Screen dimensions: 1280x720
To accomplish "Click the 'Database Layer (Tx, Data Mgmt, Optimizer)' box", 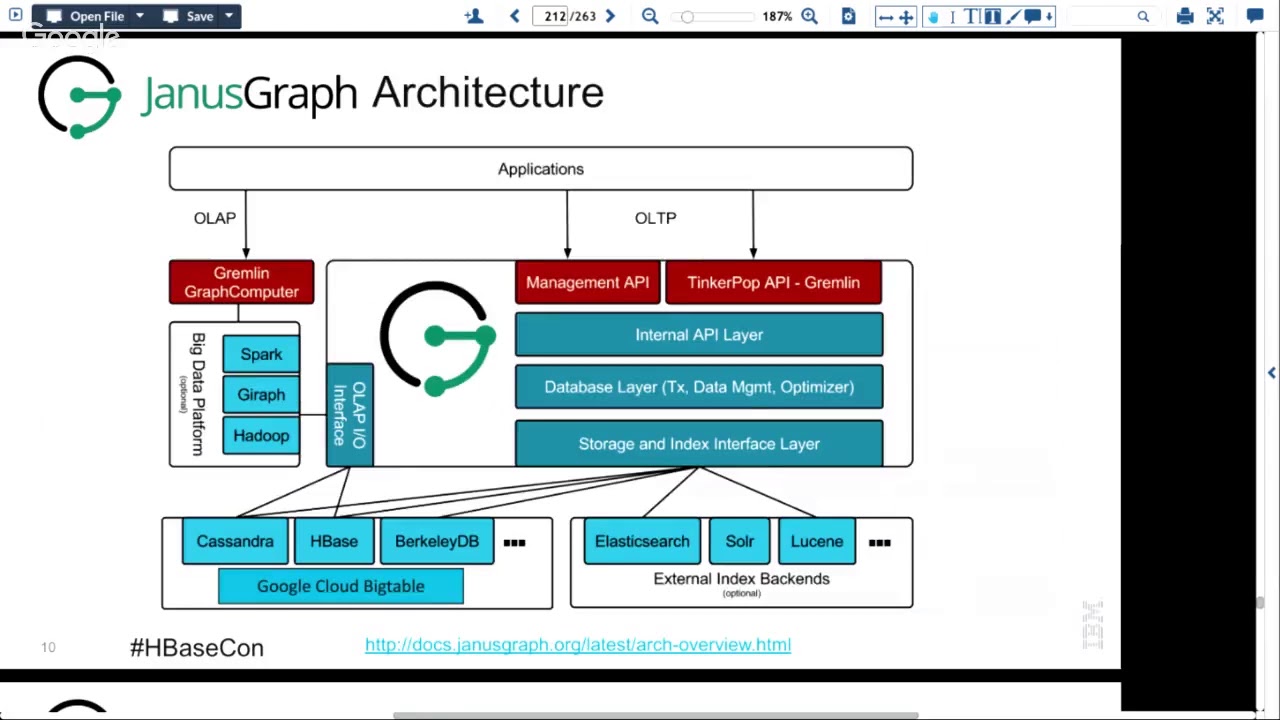I will coord(699,387).
